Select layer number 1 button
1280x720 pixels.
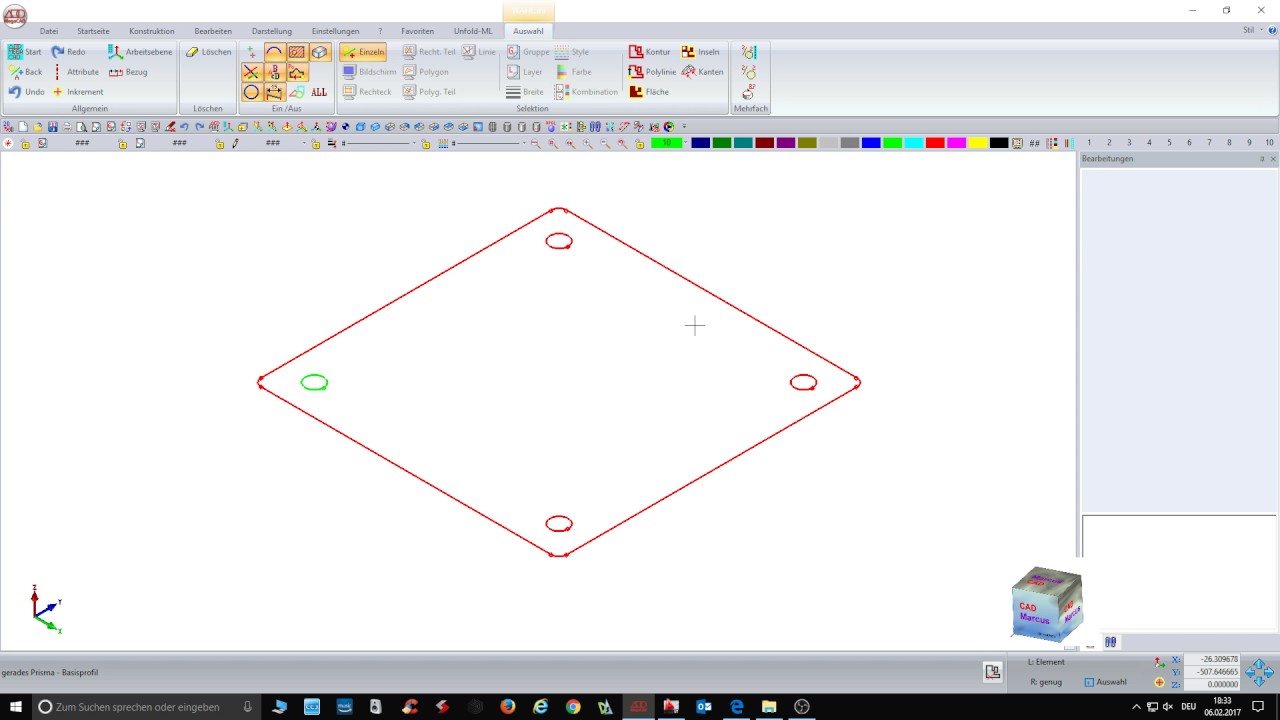pyautogui.click(x=1089, y=143)
